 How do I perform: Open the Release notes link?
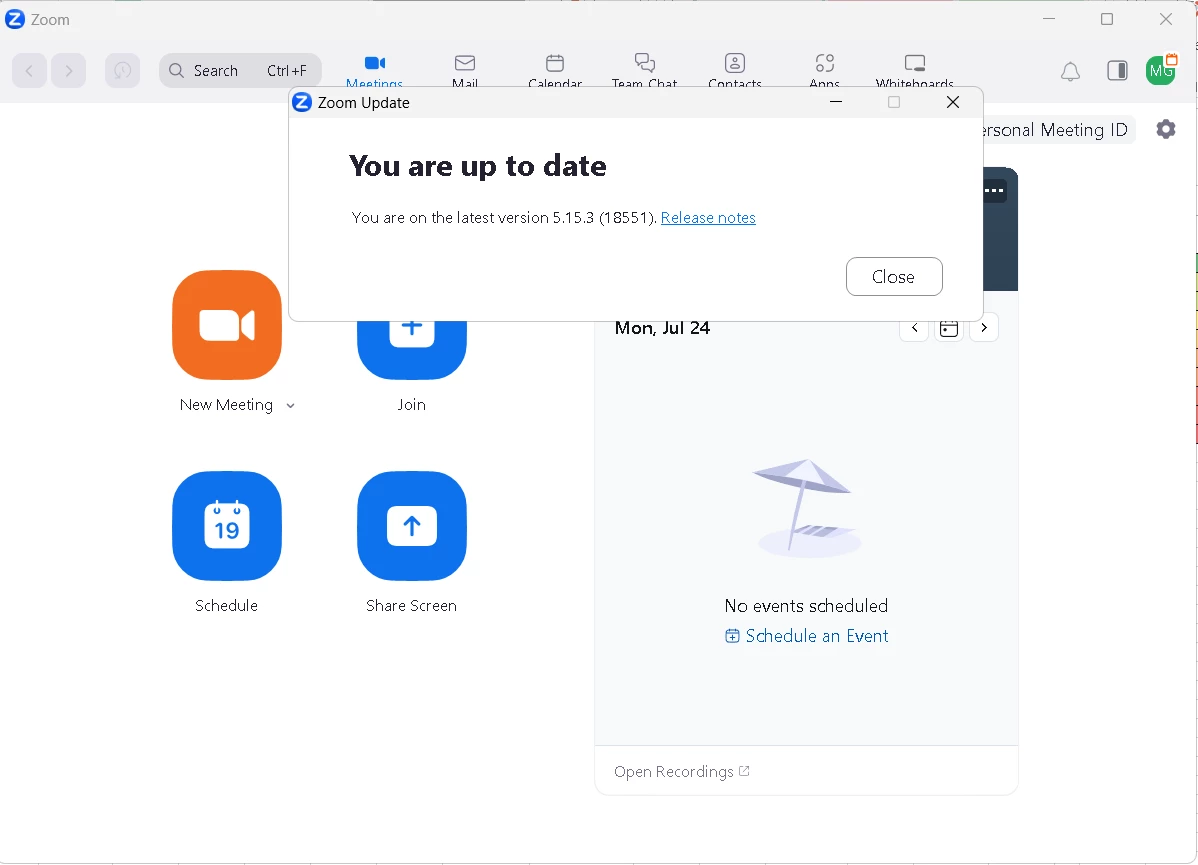click(x=708, y=218)
